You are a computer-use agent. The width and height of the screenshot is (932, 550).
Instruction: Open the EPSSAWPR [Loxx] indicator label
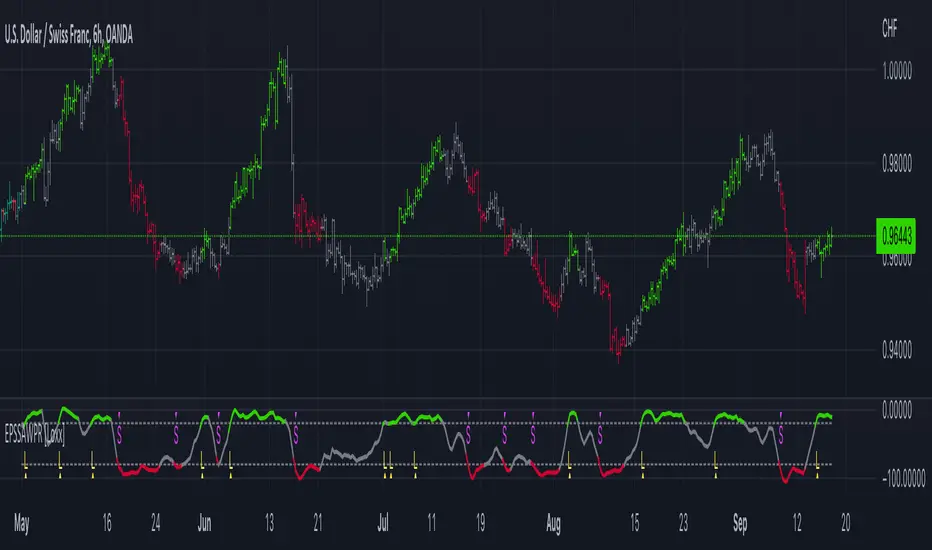(x=34, y=435)
